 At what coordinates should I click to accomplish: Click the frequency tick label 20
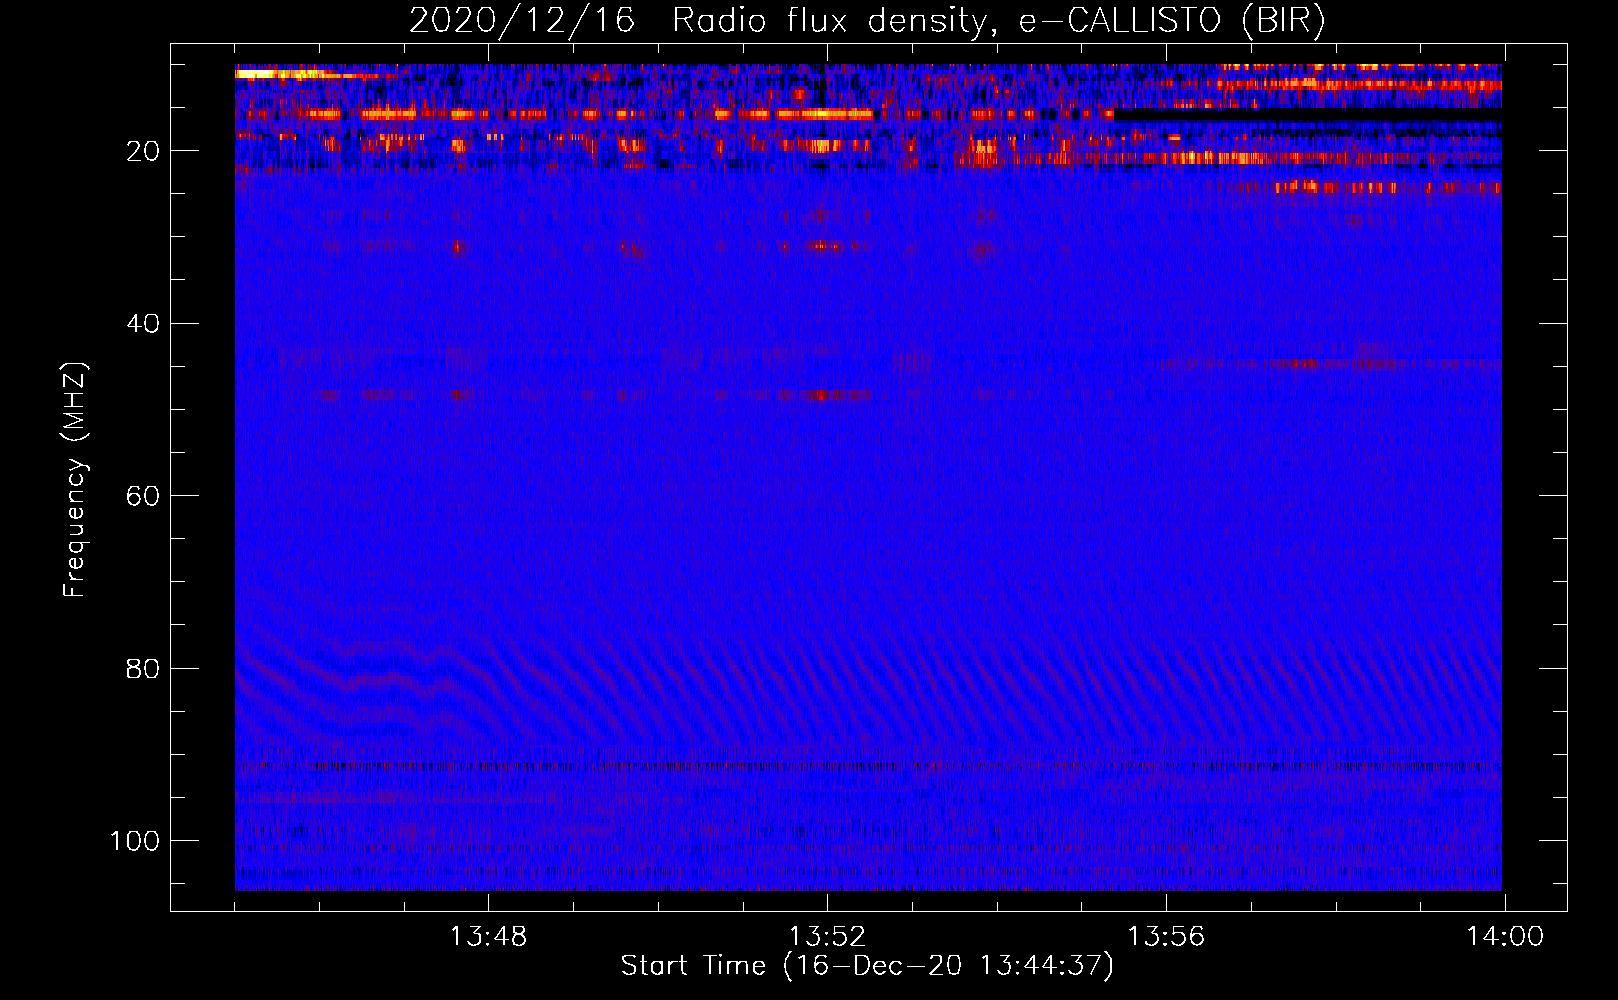click(143, 151)
